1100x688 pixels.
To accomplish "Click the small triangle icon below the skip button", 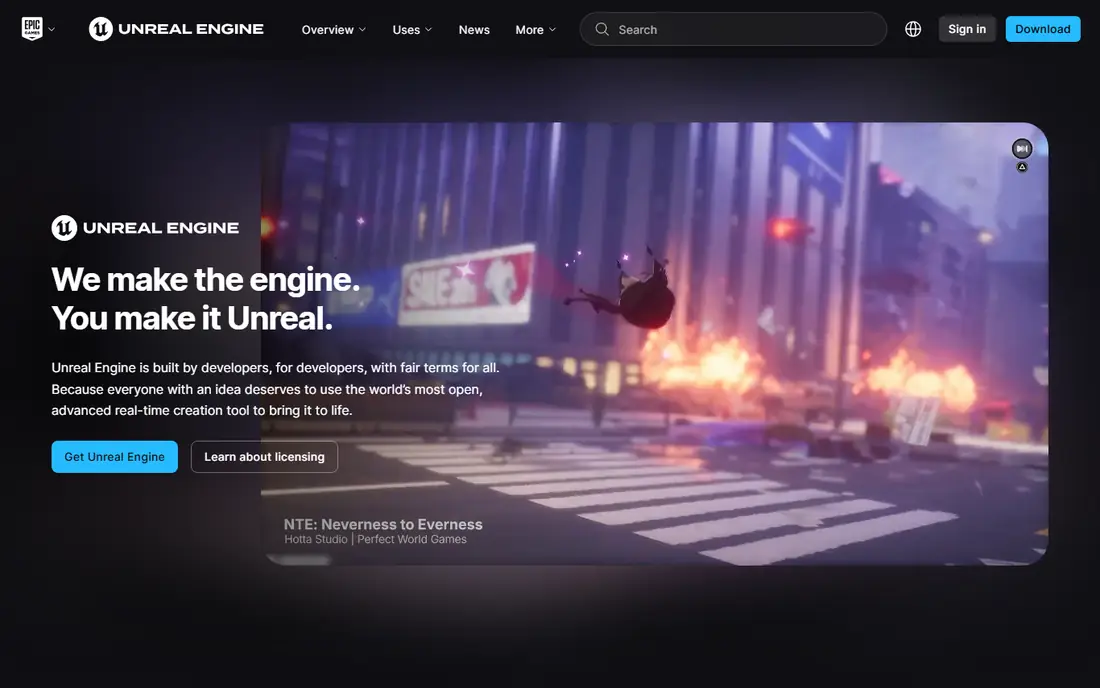I will (x=1022, y=167).
